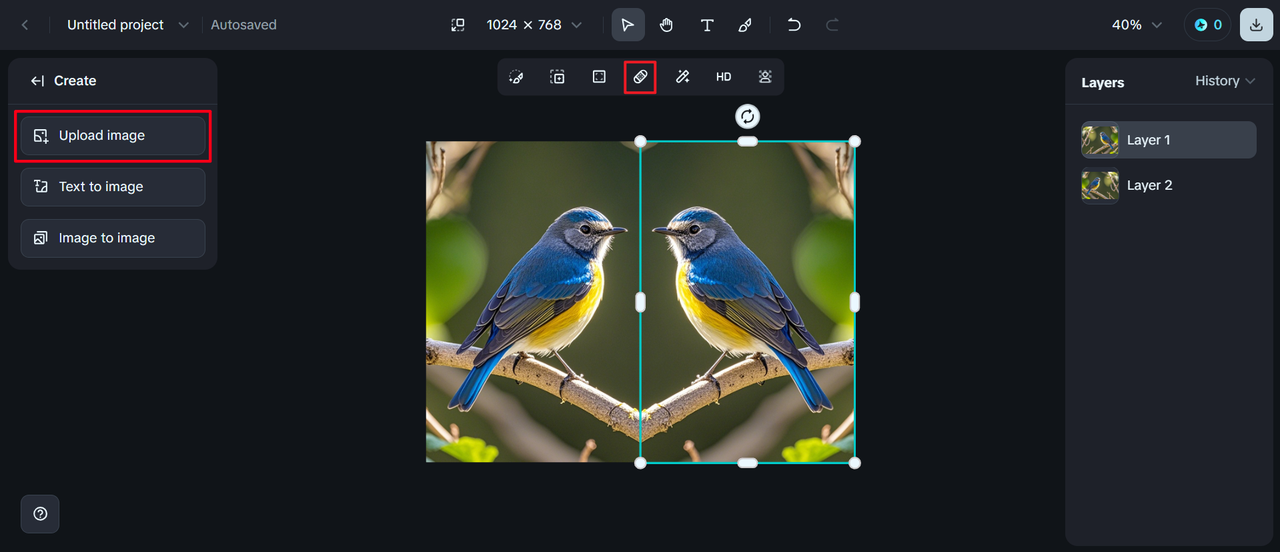Image resolution: width=1280 pixels, height=552 pixels.
Task: Click the selected right bird image
Action: [x=747, y=301]
